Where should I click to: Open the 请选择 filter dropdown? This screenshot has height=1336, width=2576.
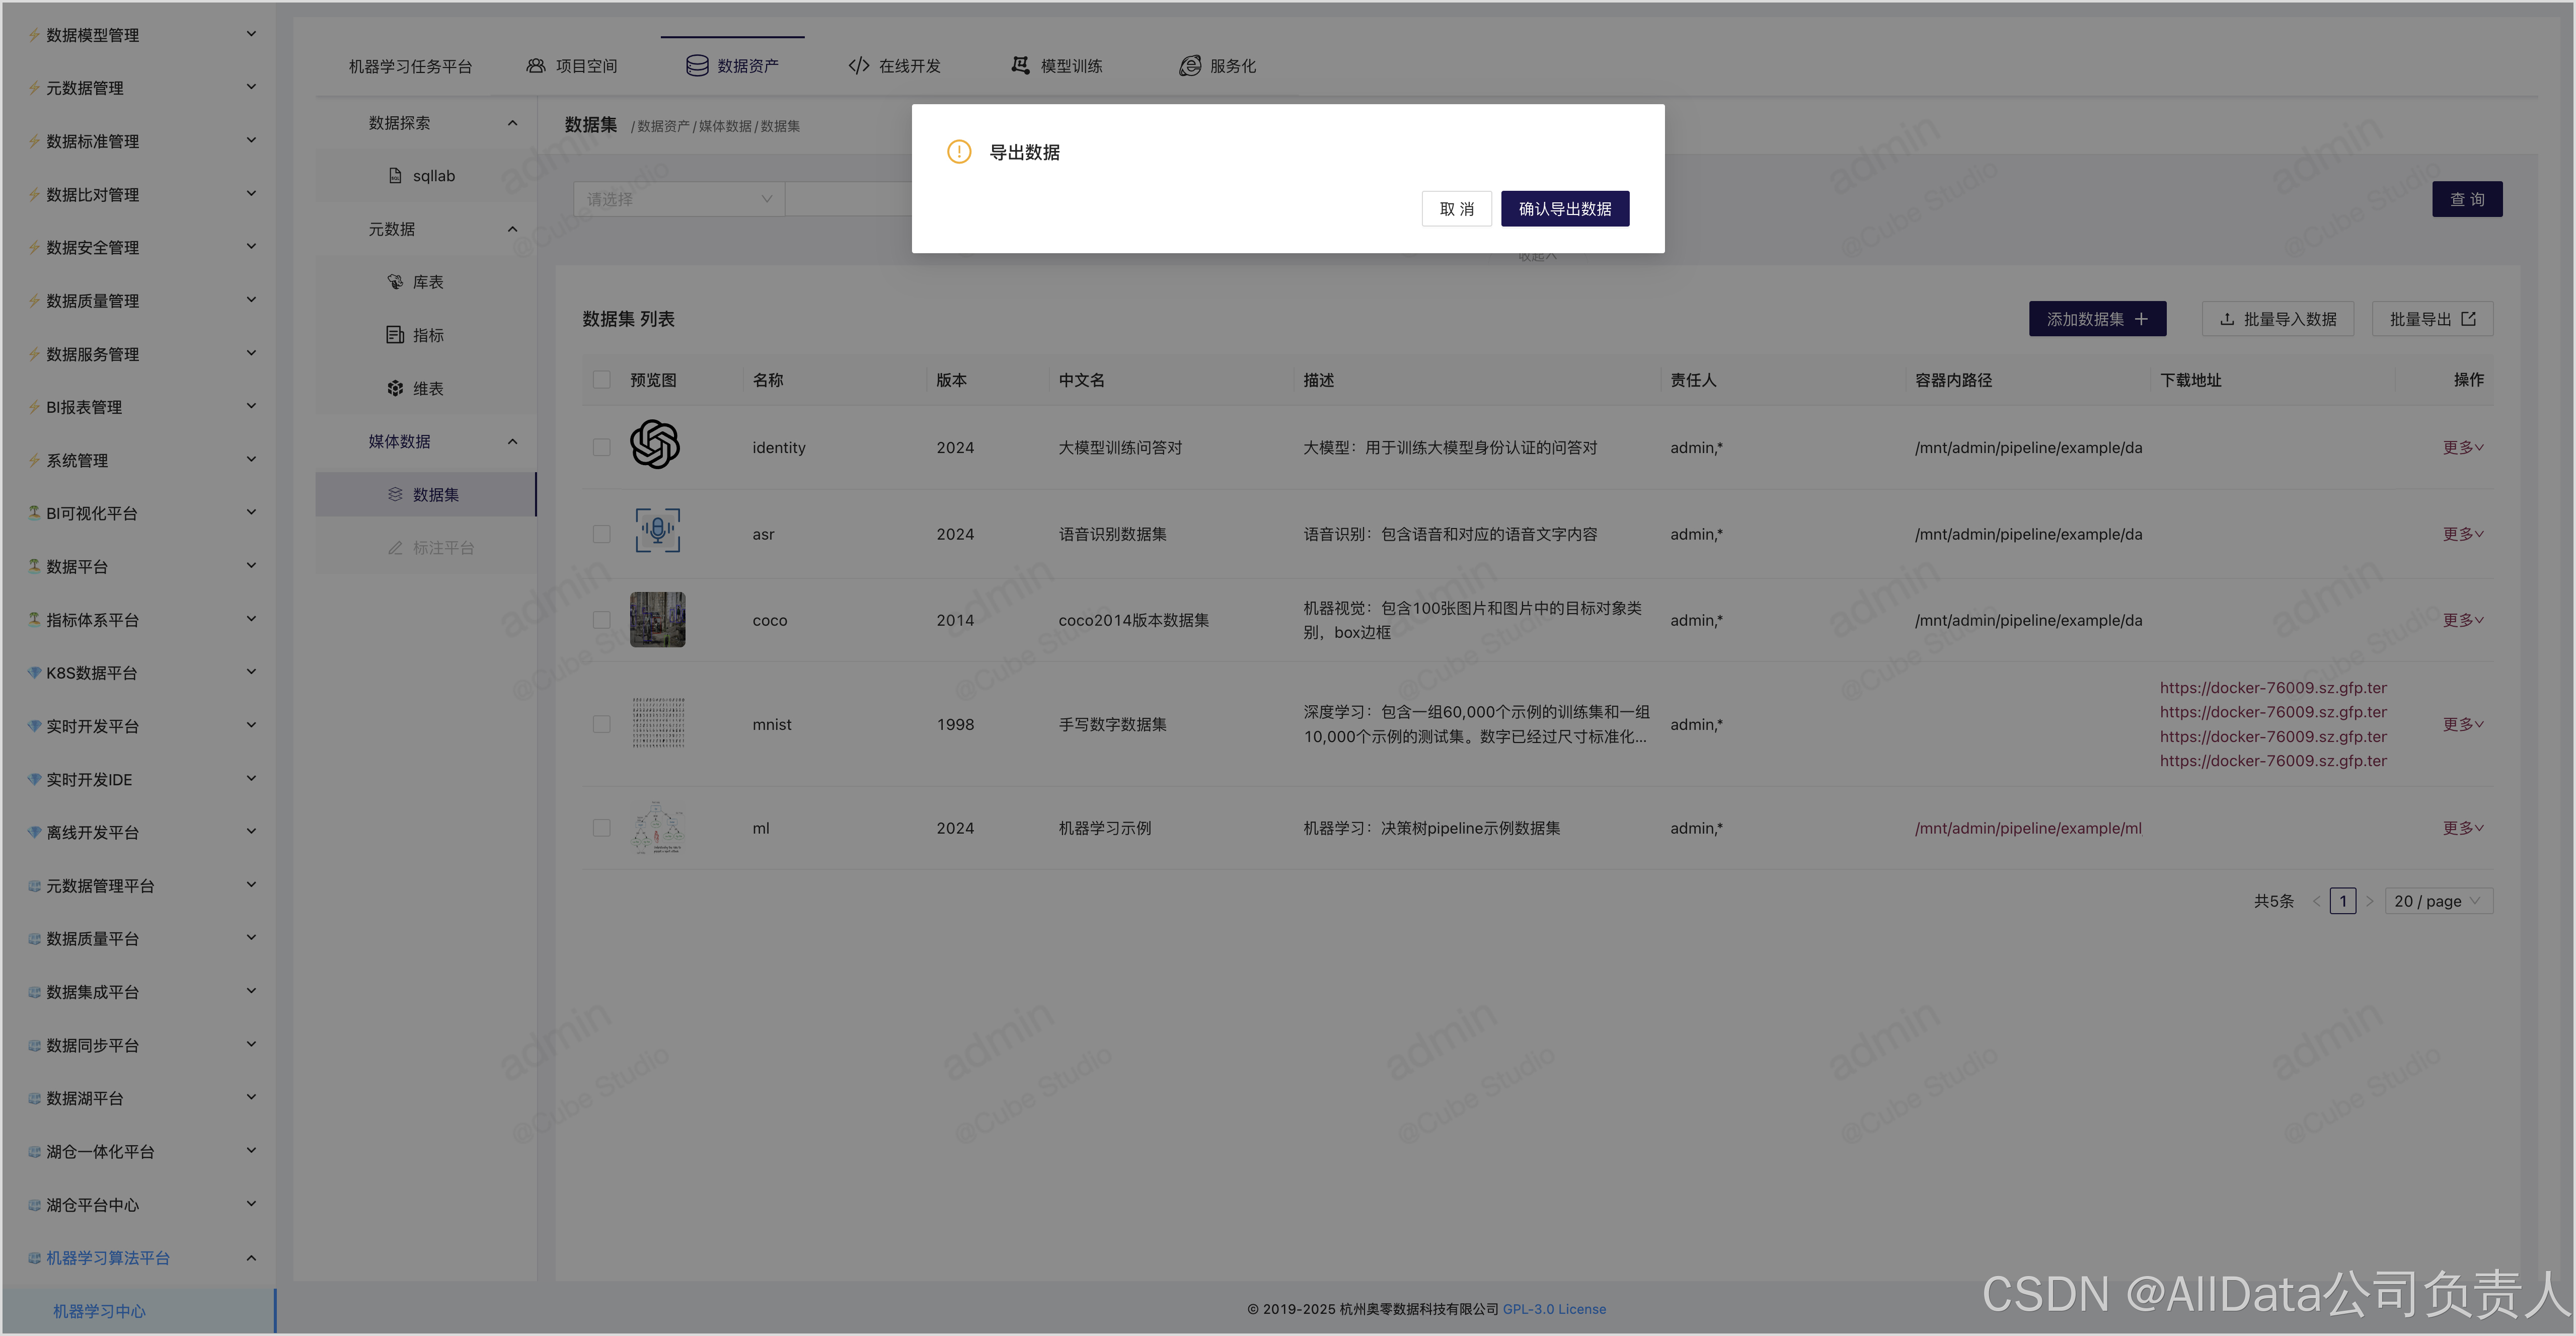click(x=679, y=199)
